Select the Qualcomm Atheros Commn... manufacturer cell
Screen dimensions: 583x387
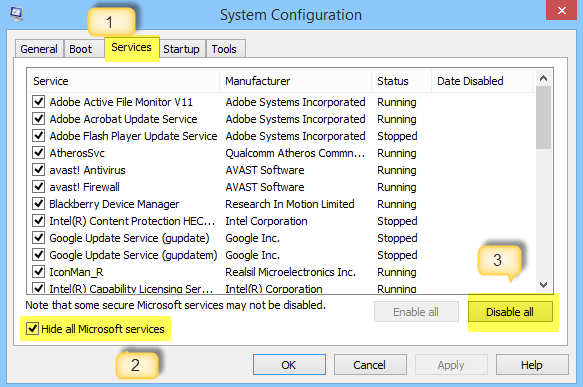pyautogui.click(x=295, y=153)
